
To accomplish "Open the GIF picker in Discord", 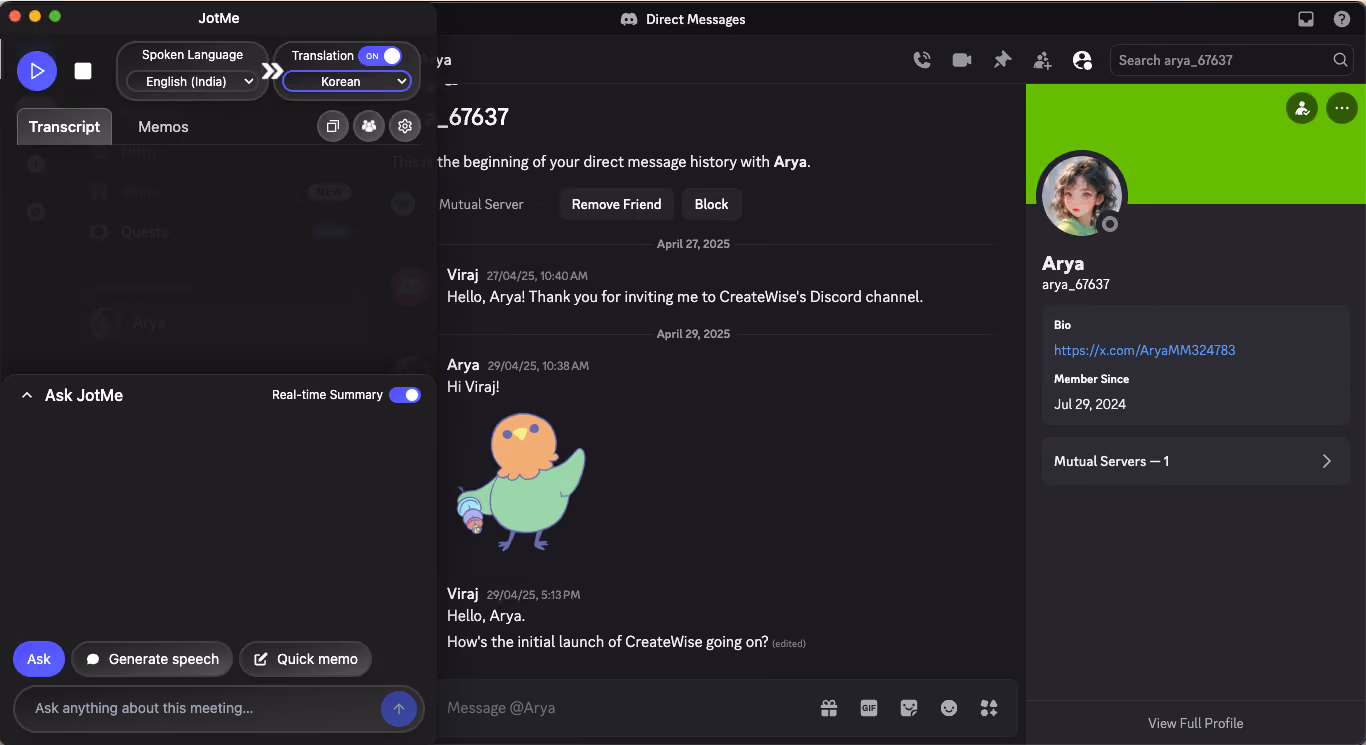I will coord(869,708).
